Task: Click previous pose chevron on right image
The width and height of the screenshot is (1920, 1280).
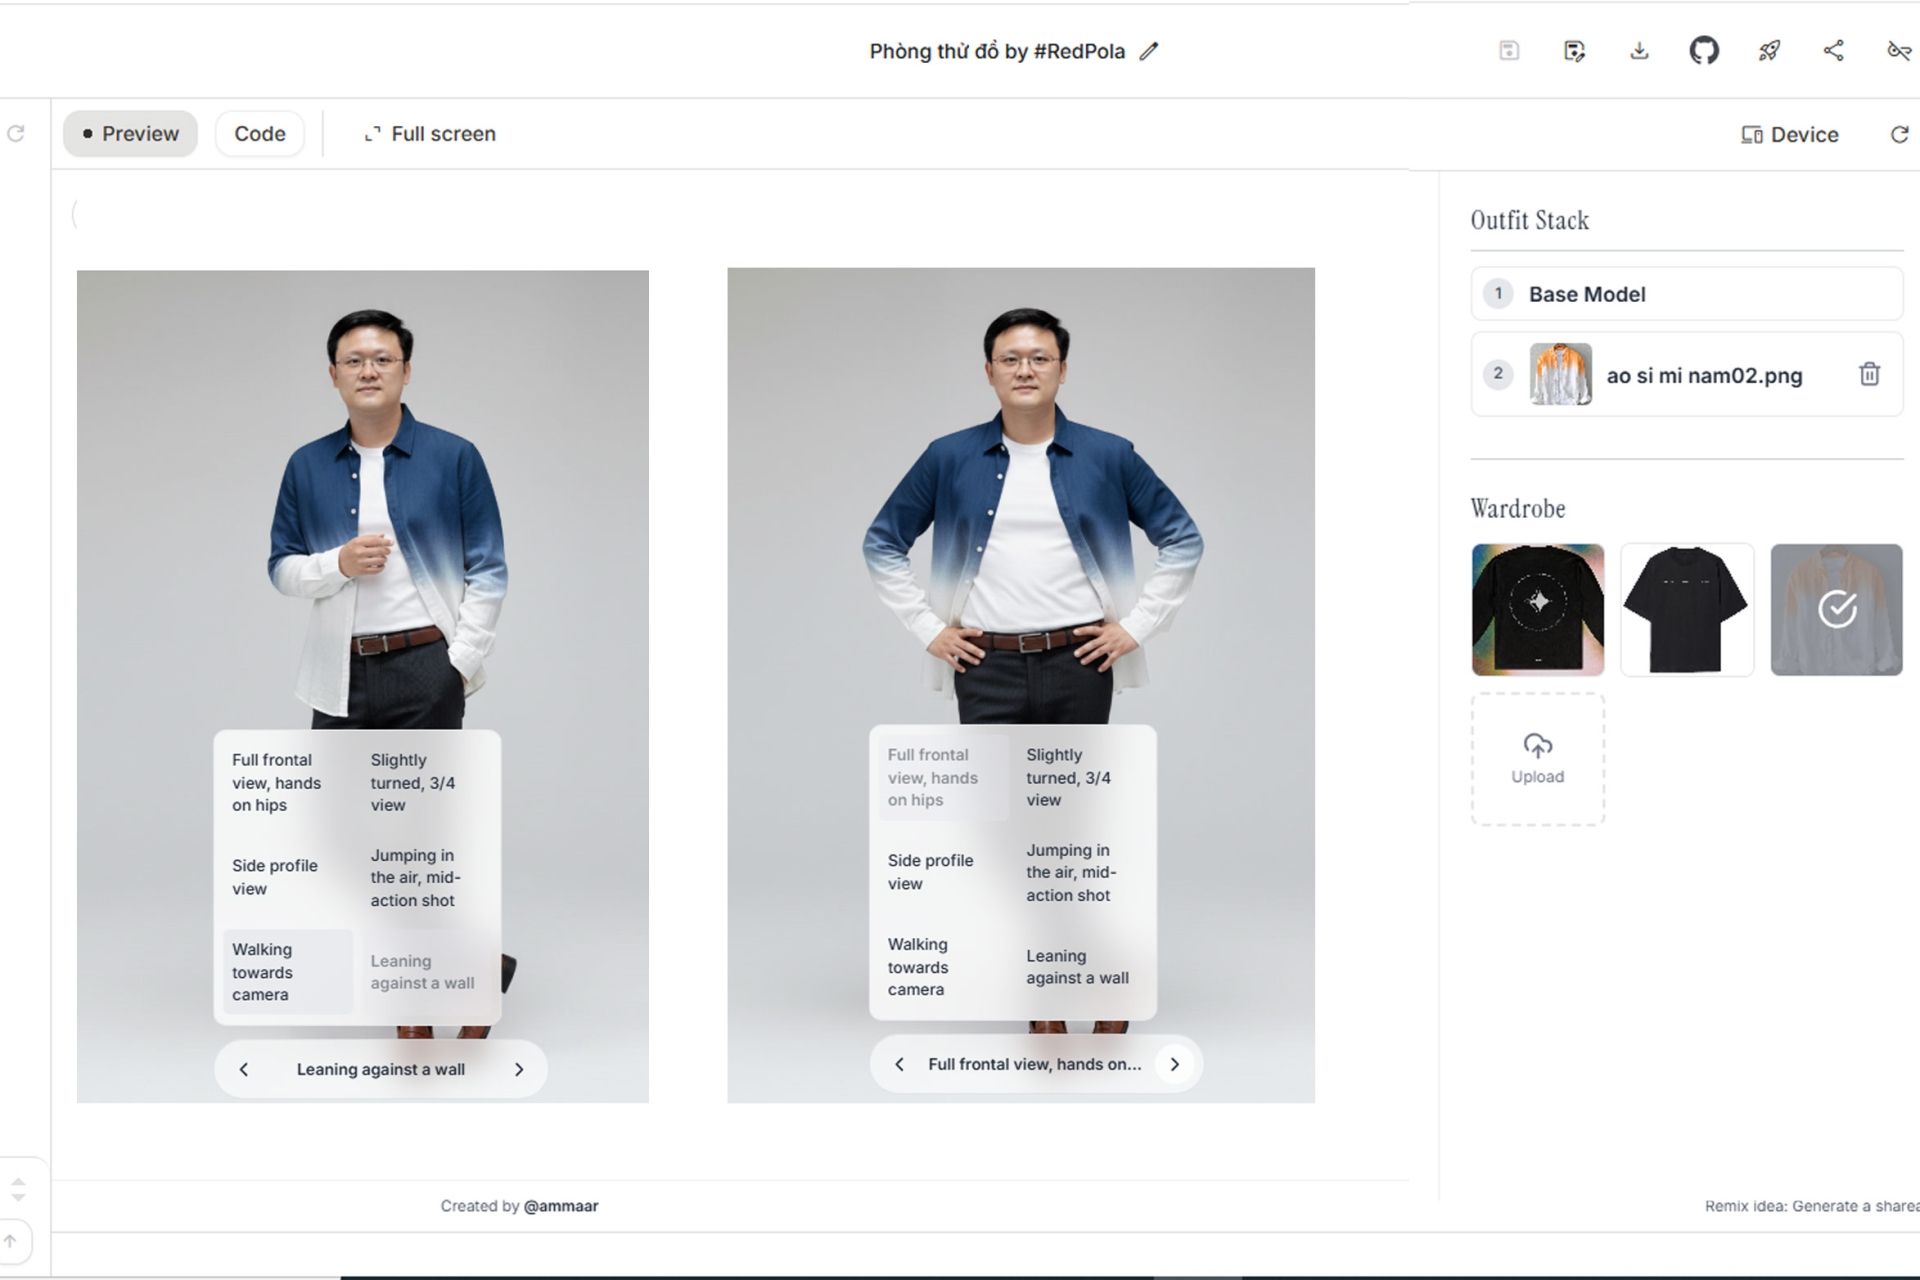Action: coord(899,1064)
